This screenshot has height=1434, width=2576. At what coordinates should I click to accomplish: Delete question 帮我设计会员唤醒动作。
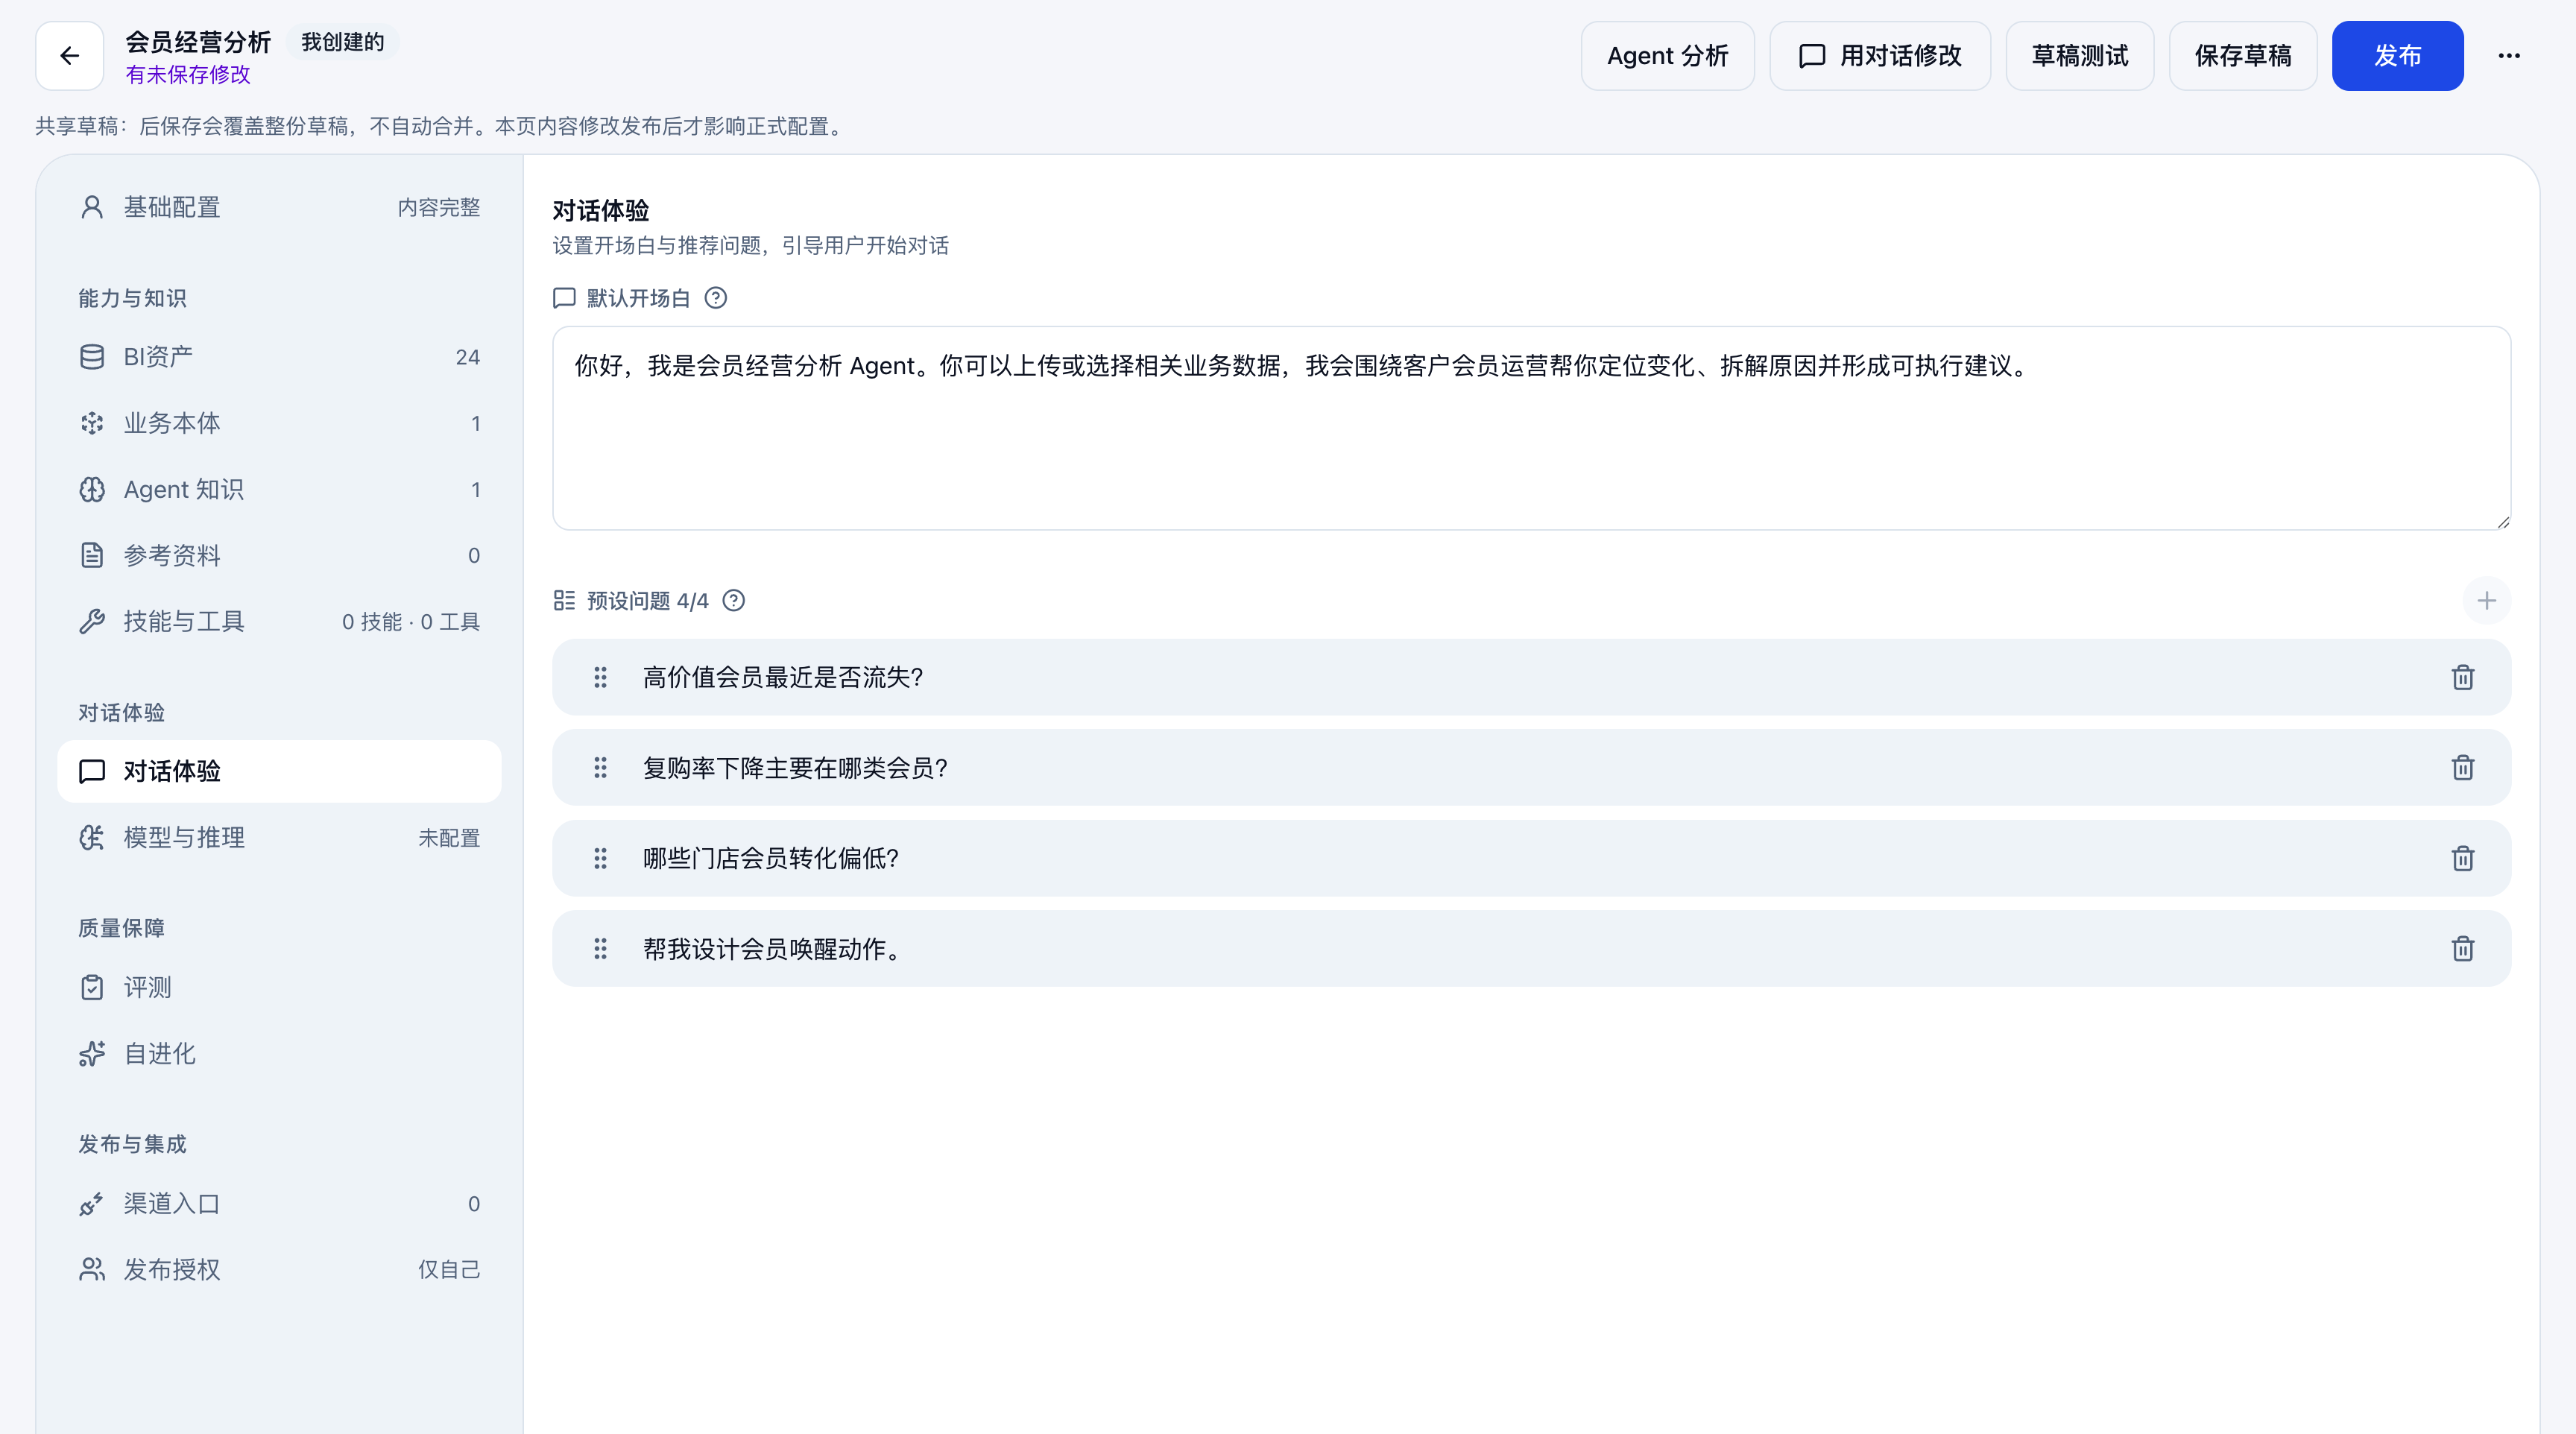pos(2463,949)
